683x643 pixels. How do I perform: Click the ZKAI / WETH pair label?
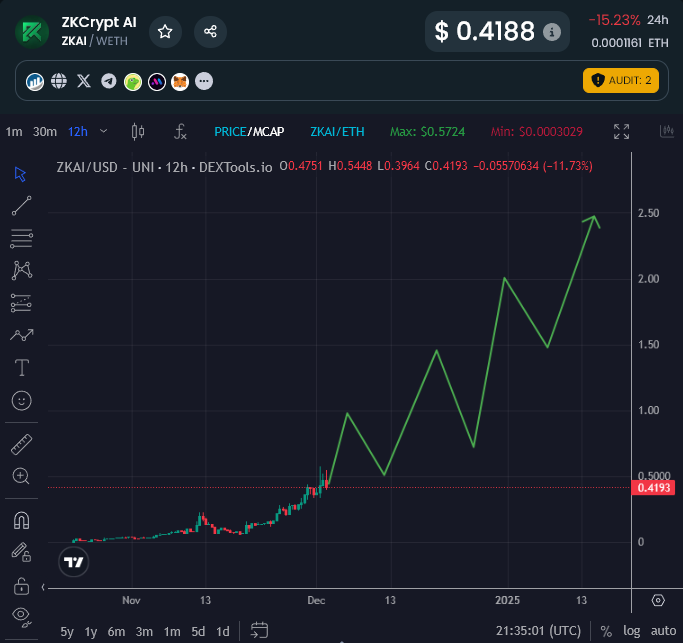[x=95, y=41]
